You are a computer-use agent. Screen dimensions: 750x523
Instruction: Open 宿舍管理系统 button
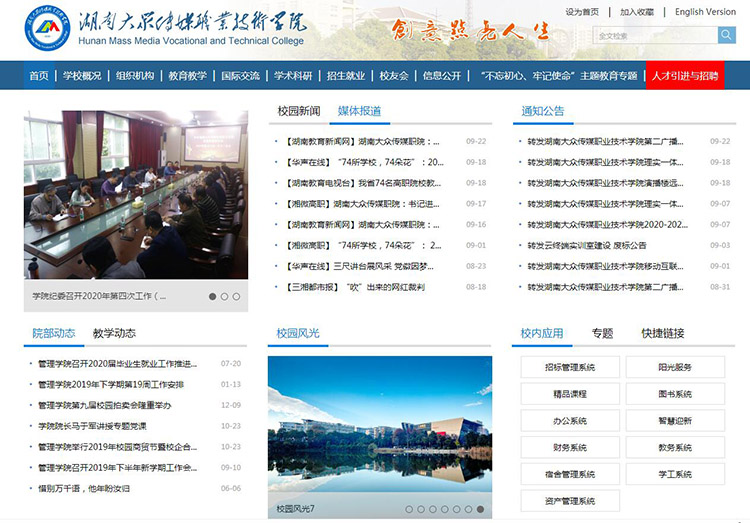point(570,474)
